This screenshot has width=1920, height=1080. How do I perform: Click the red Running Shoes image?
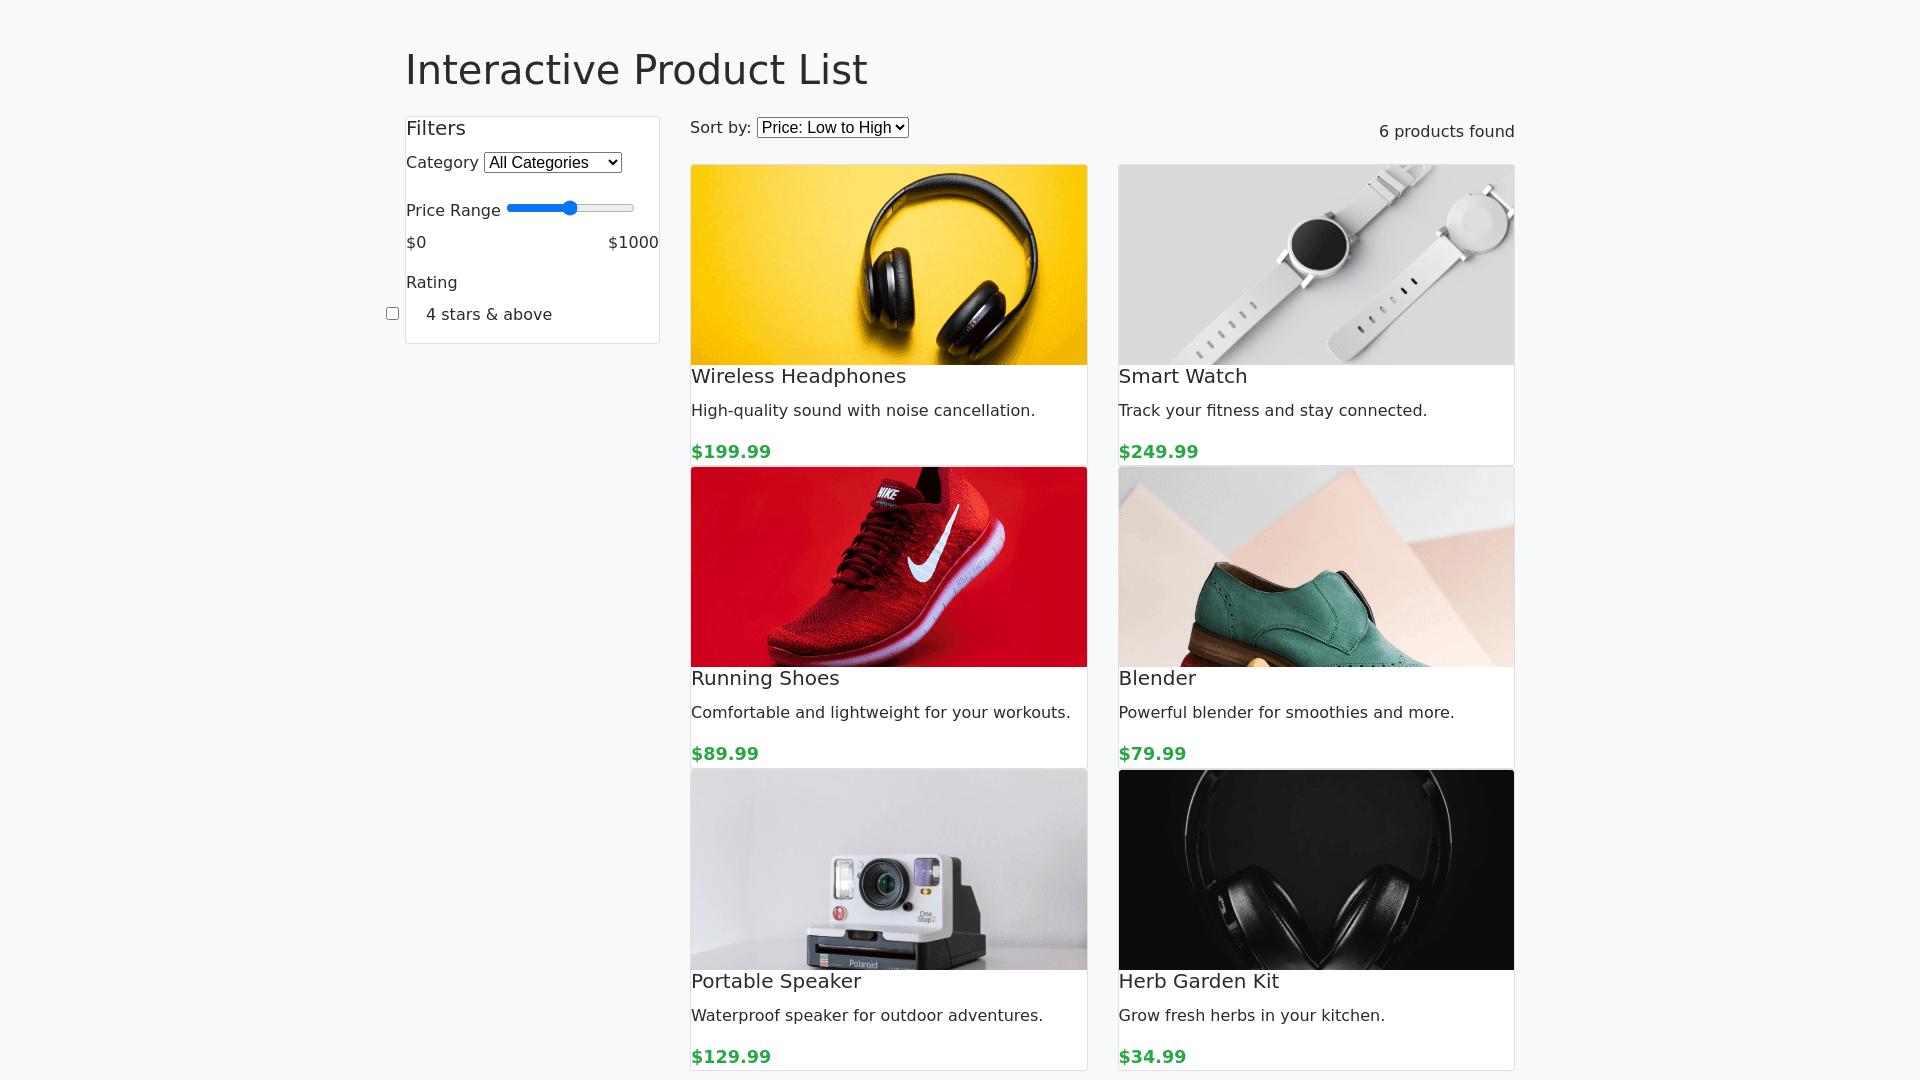888,567
